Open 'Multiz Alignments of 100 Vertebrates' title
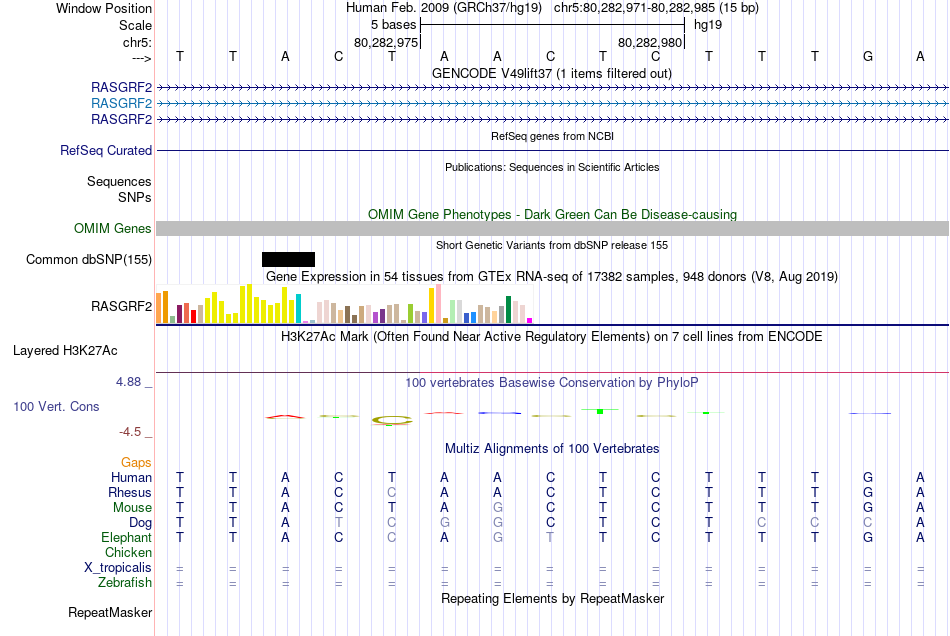The height and width of the screenshot is (636, 950). pyautogui.click(x=552, y=449)
